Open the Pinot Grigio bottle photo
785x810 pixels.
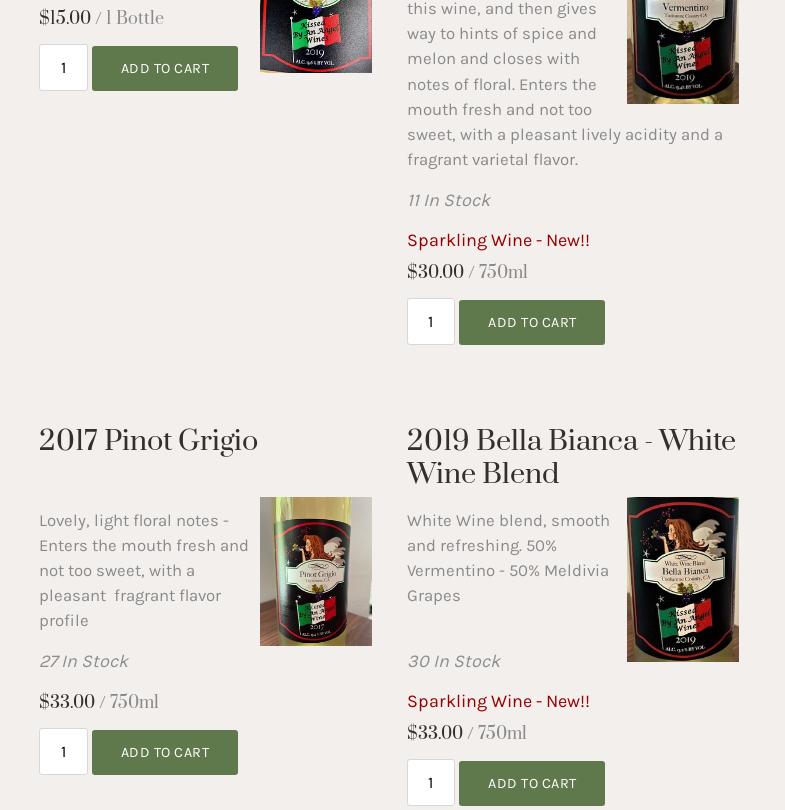pyautogui.click(x=315, y=571)
